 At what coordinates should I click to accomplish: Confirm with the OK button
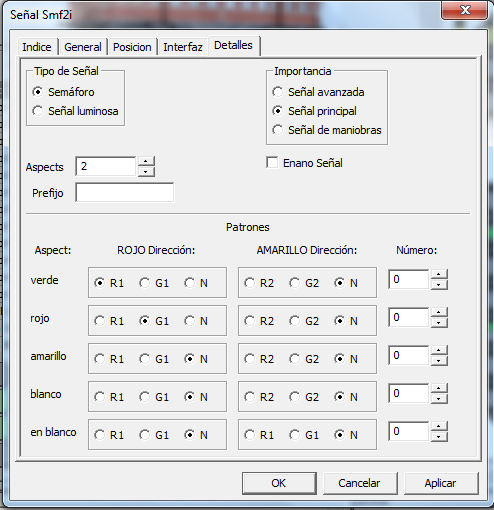(x=279, y=483)
